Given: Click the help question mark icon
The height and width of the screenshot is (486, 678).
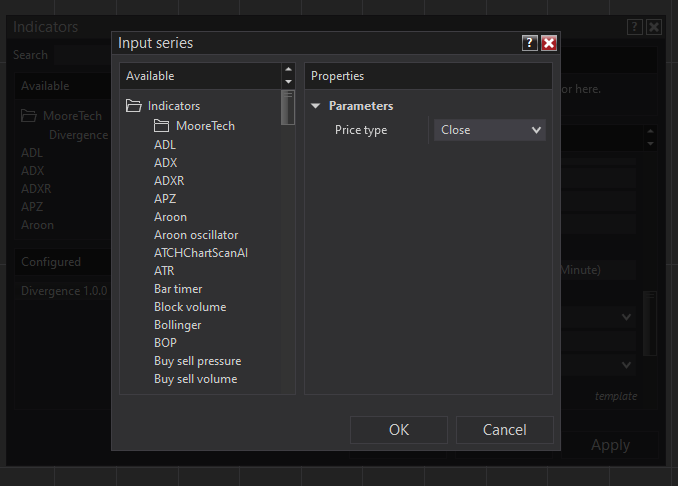Looking at the screenshot, I should [530, 43].
